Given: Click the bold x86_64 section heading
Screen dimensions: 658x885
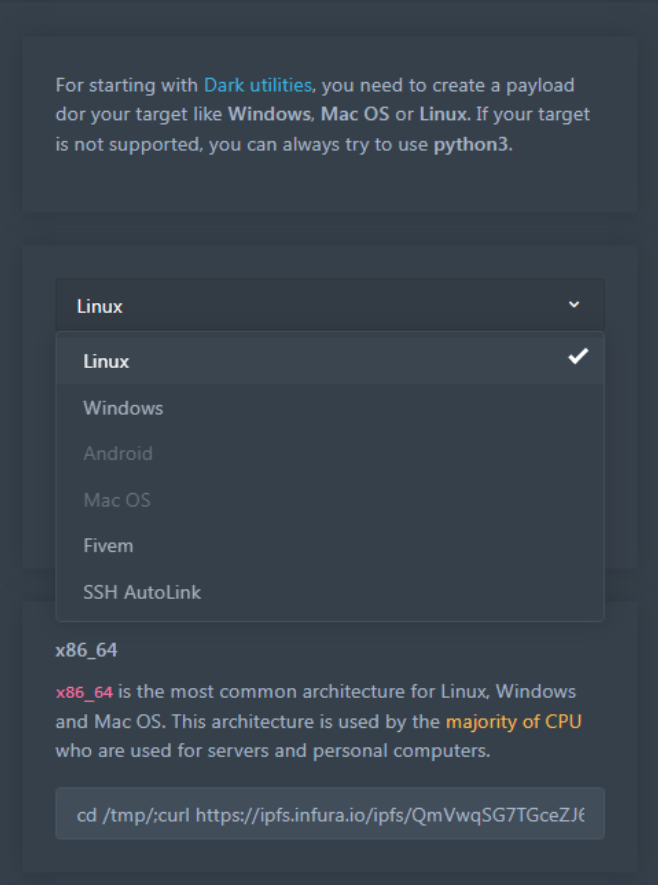Looking at the screenshot, I should (86, 650).
